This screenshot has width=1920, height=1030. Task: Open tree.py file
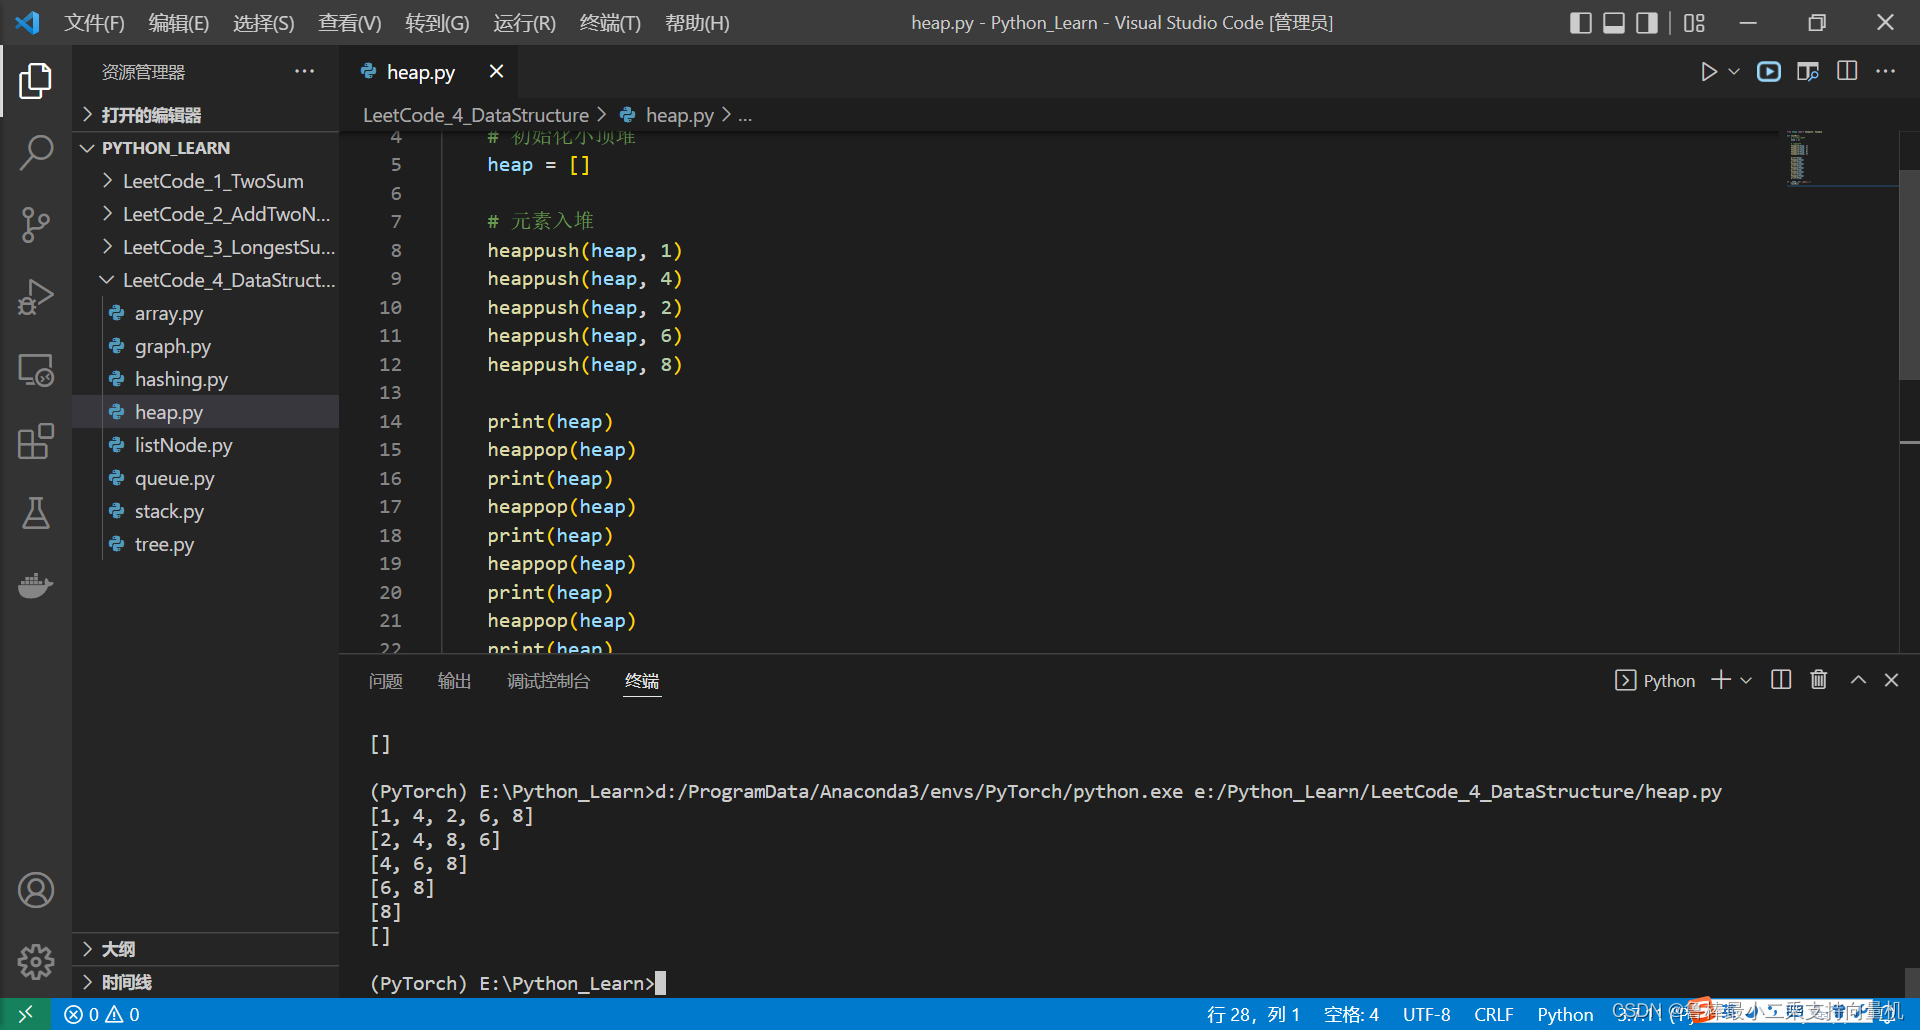point(206,544)
